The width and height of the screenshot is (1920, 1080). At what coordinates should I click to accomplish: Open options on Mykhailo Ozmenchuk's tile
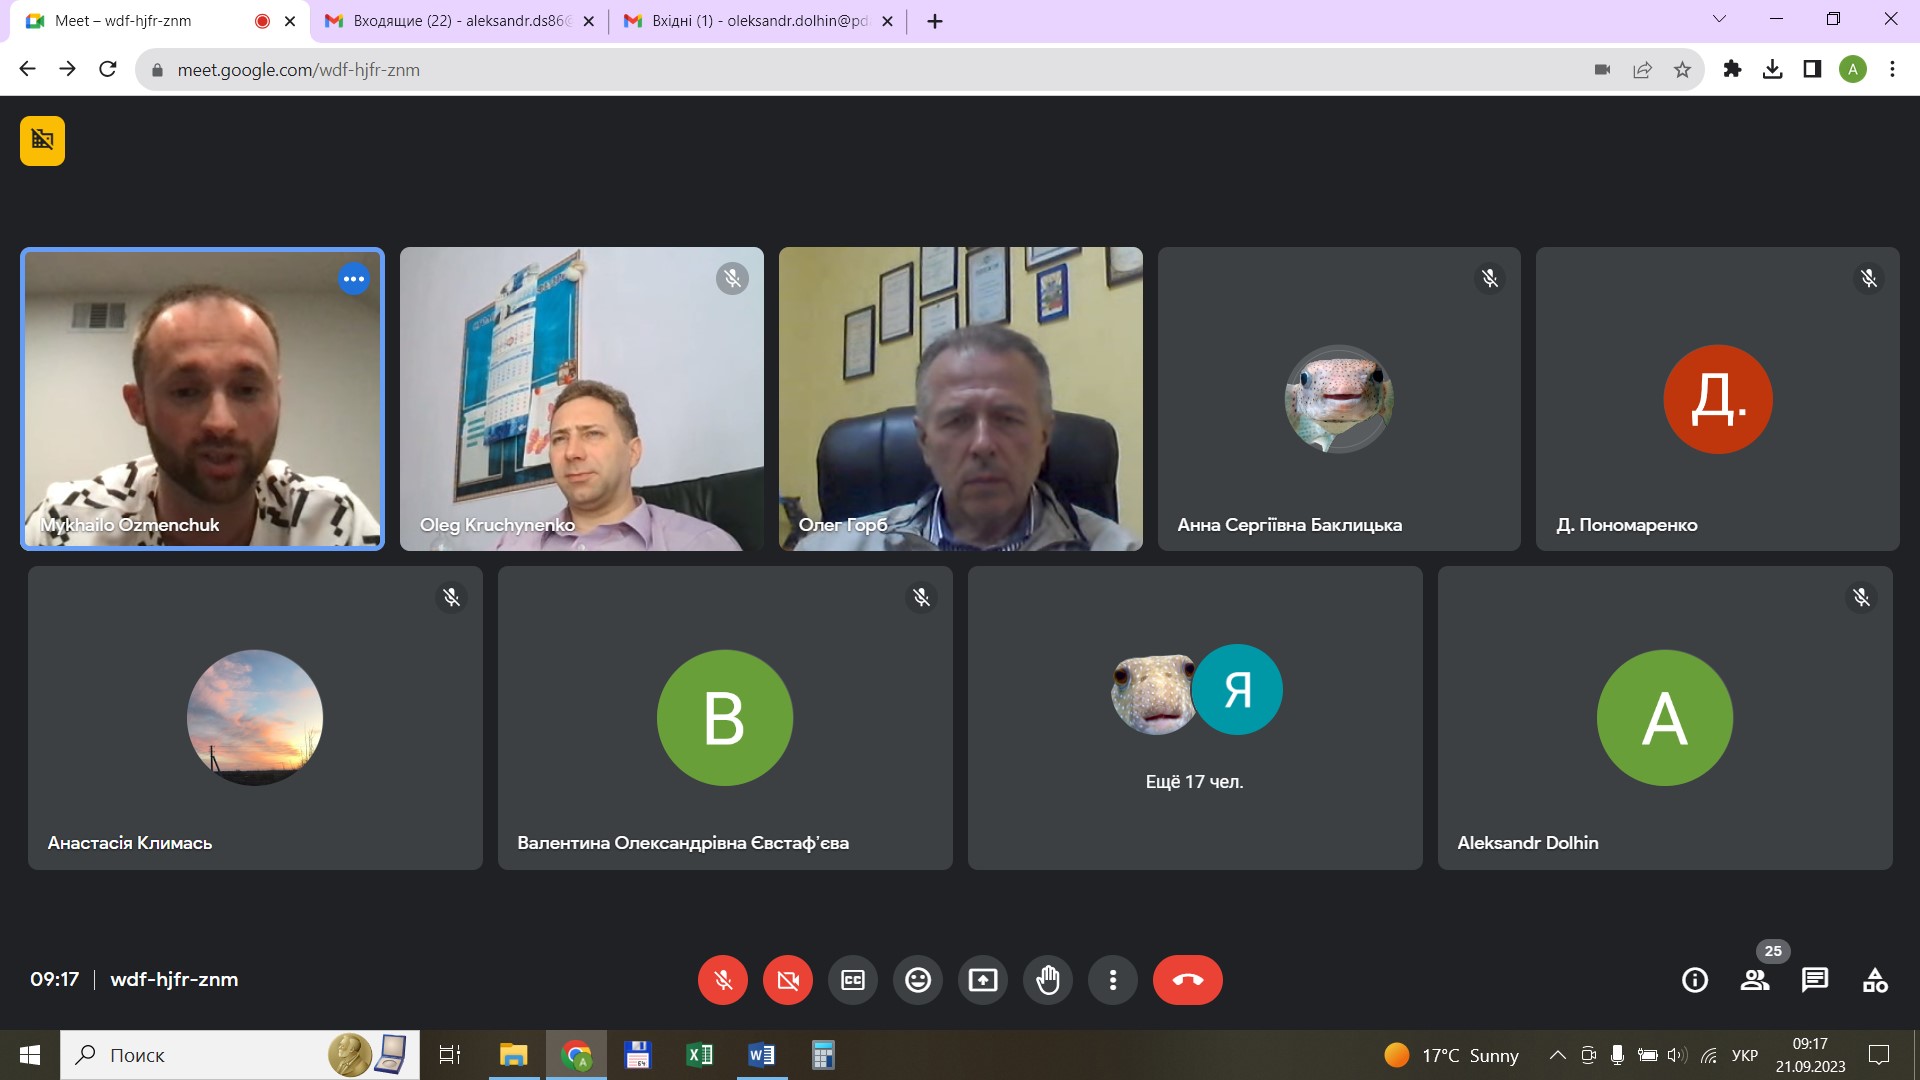click(353, 279)
